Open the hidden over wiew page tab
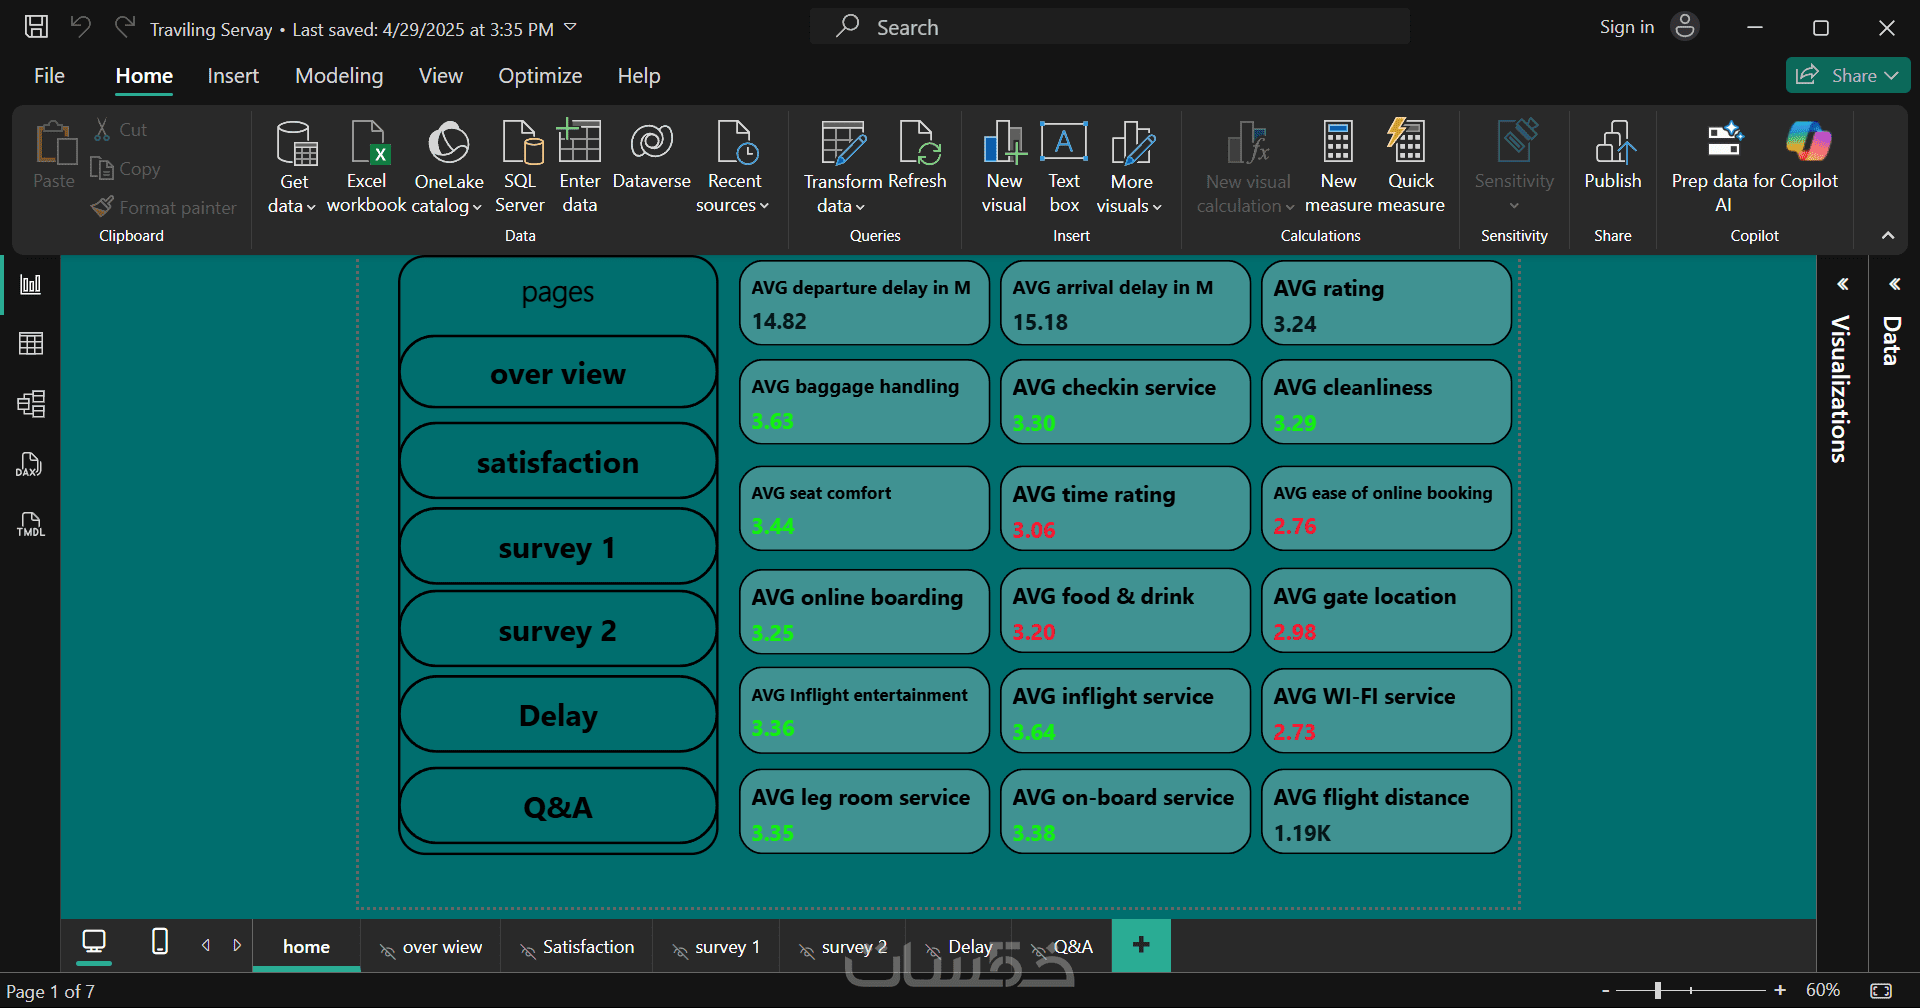The width and height of the screenshot is (1920, 1008). click(x=431, y=947)
